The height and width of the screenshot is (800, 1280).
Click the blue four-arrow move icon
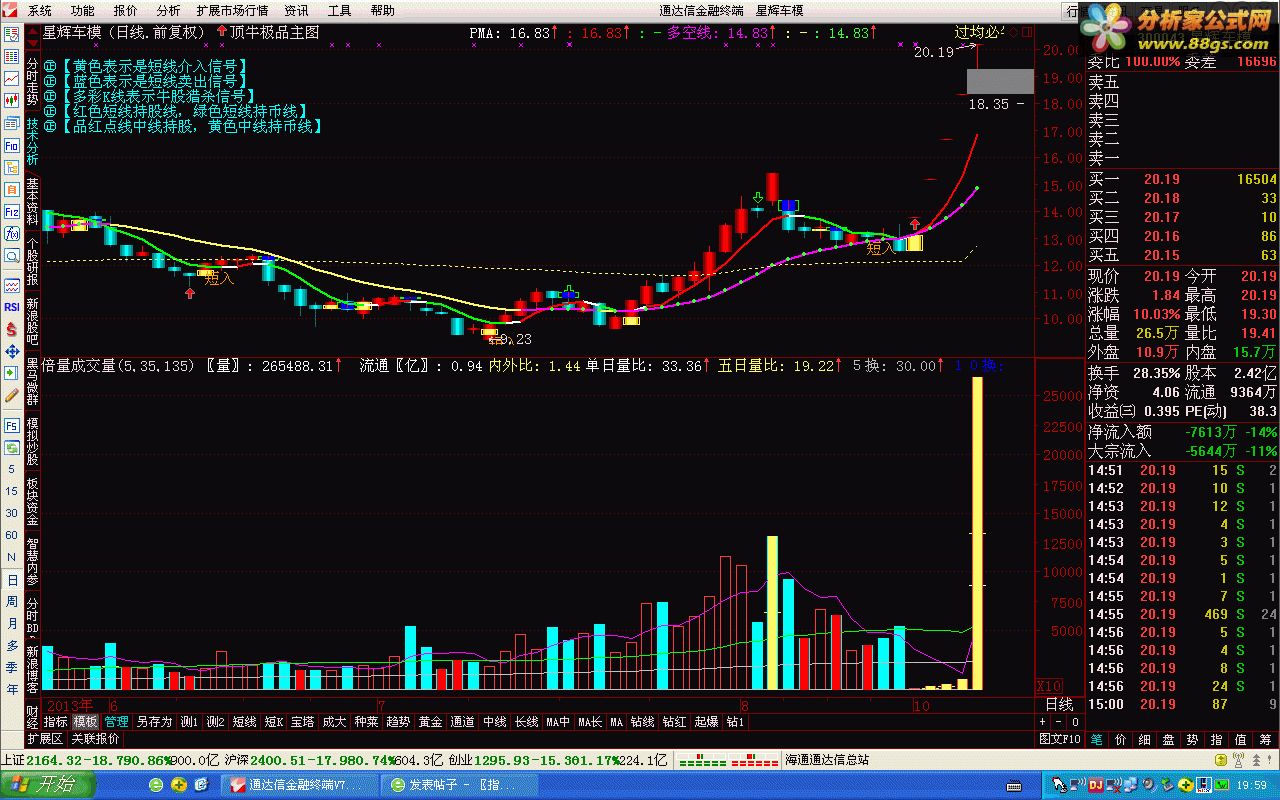[11, 352]
